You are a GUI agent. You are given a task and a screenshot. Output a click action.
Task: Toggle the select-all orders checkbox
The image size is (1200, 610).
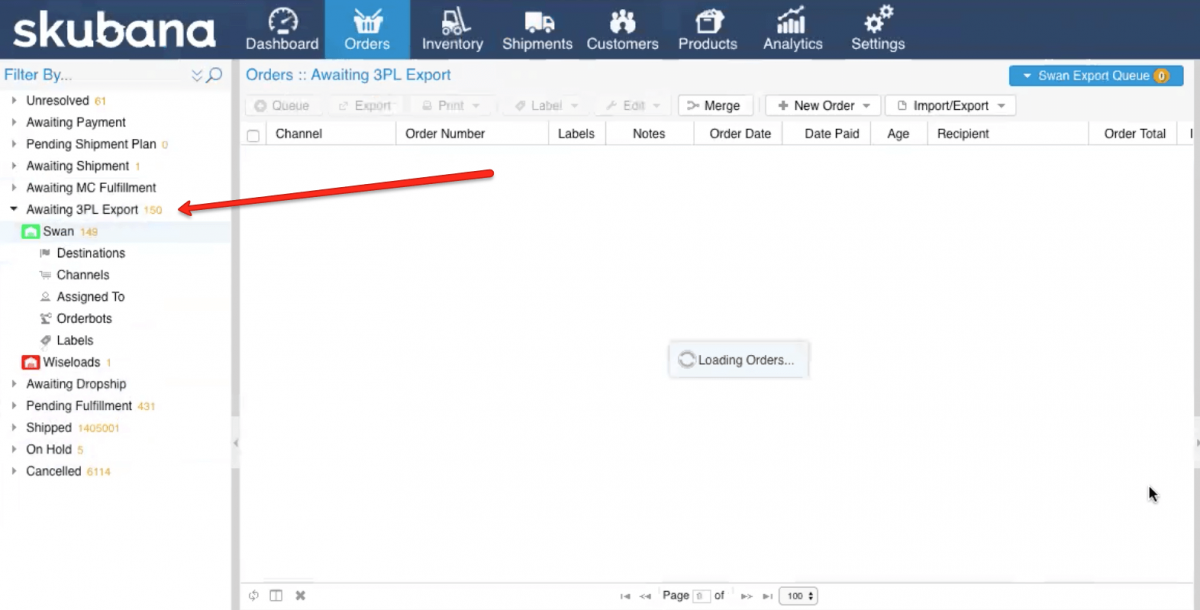[253, 135]
